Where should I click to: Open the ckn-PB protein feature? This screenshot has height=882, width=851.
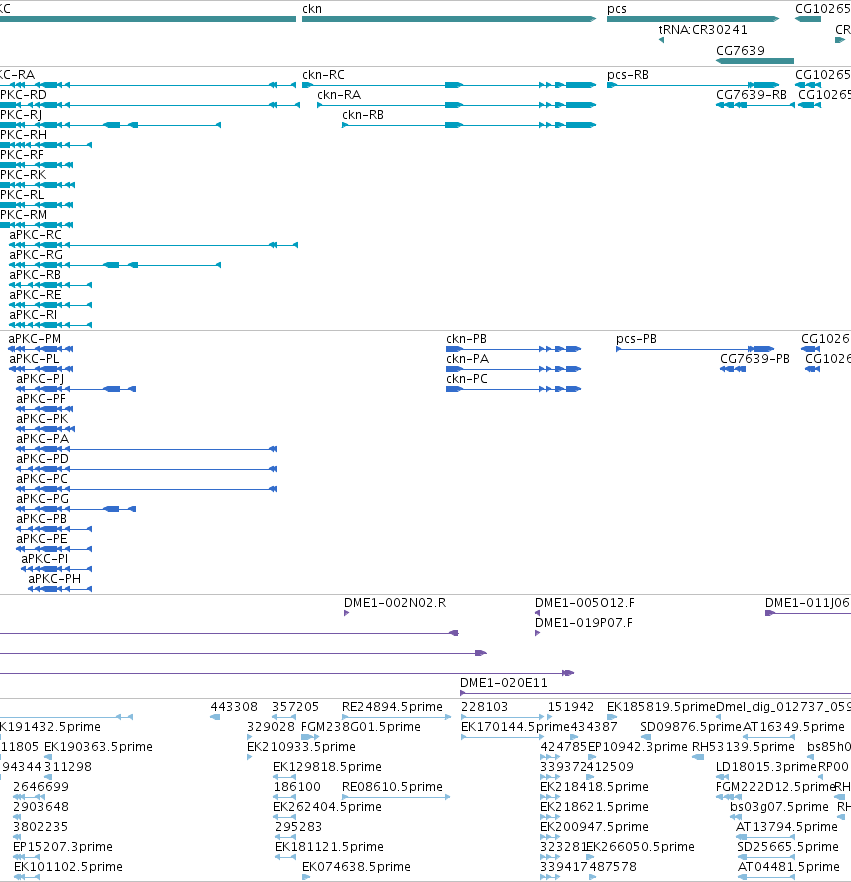(514, 349)
